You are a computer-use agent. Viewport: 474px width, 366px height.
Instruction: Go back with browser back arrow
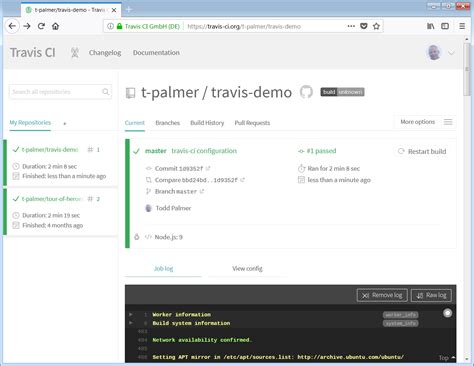point(12,26)
